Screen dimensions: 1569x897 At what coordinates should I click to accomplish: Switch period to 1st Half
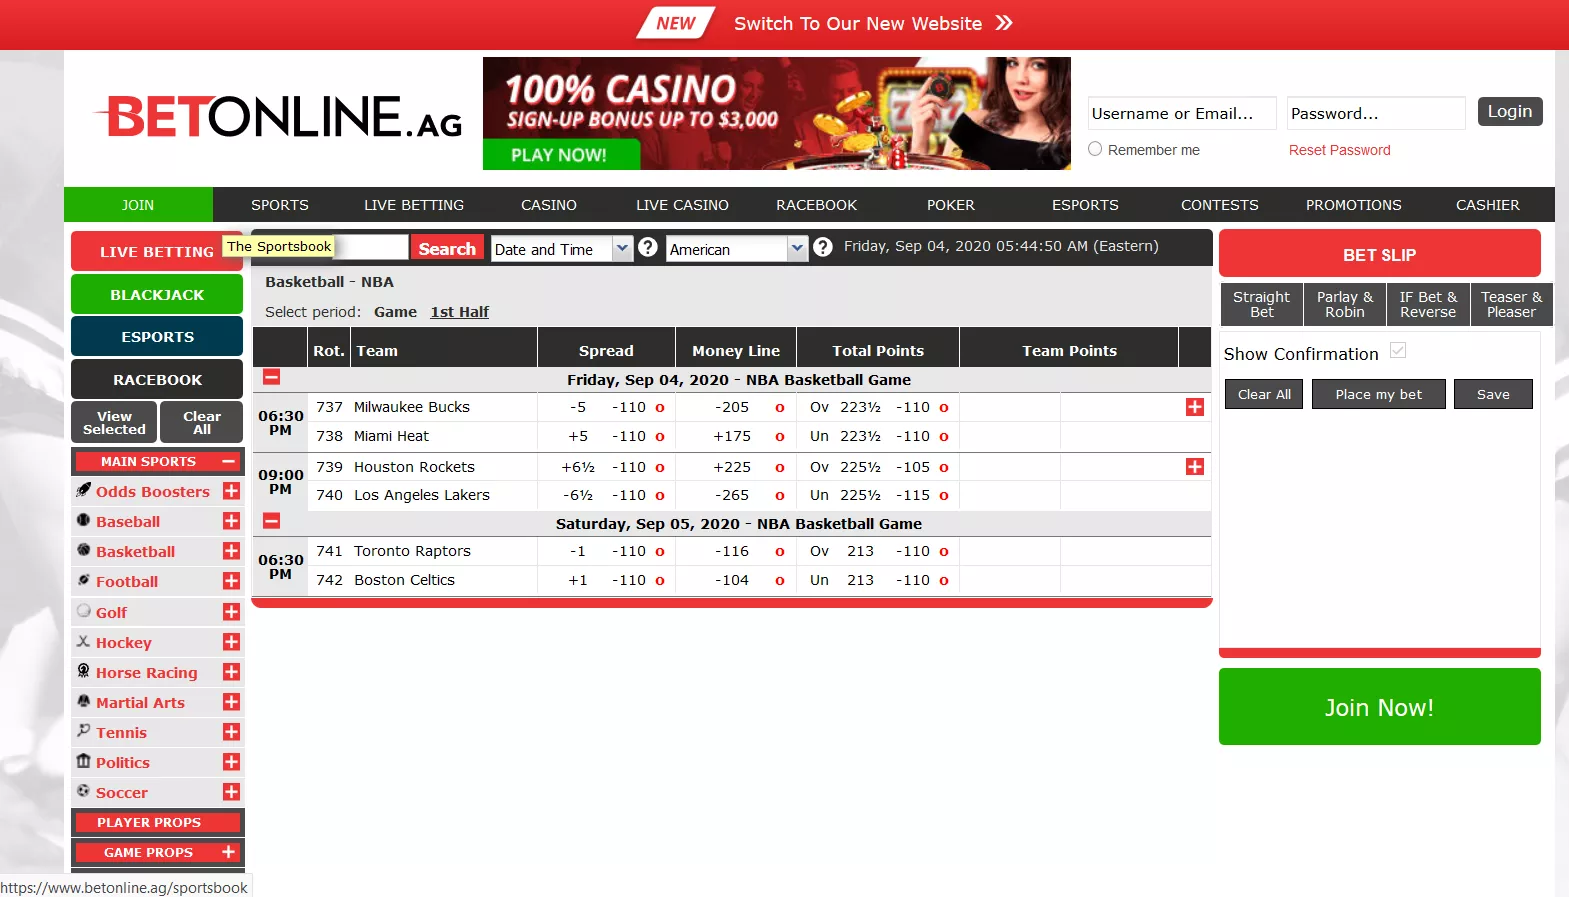460,312
